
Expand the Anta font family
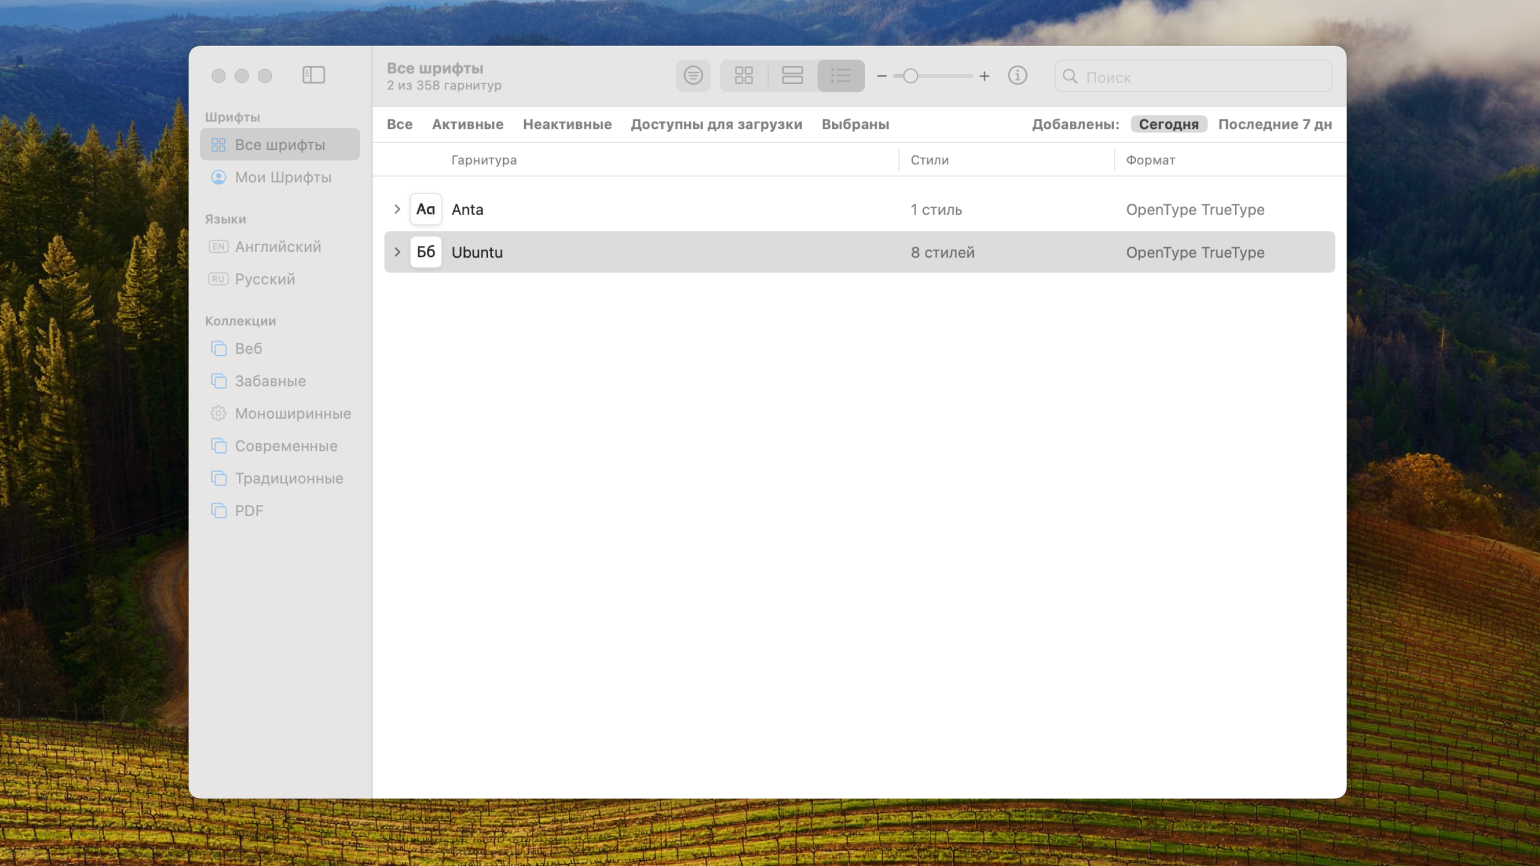(x=397, y=209)
